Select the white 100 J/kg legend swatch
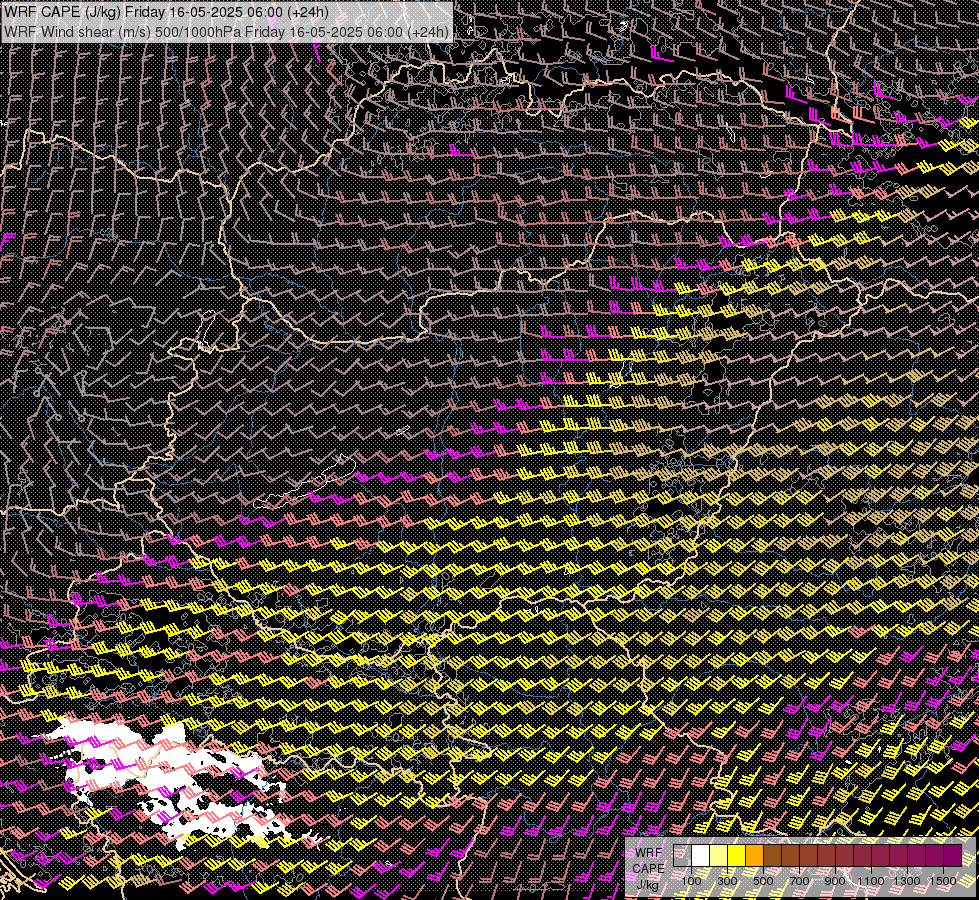This screenshot has width=979, height=900. point(701,855)
